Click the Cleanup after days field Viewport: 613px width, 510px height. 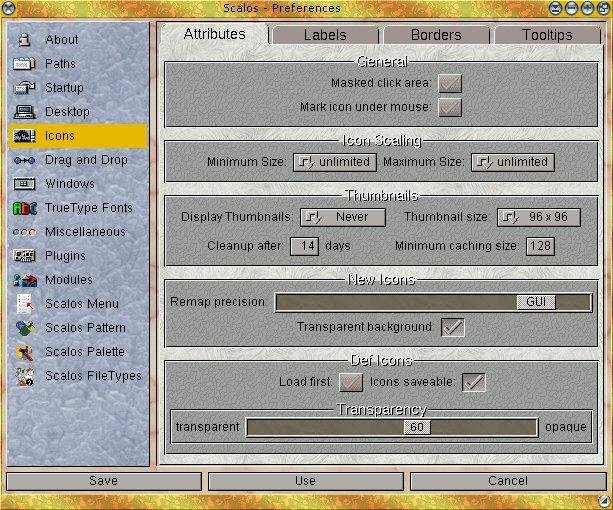(305, 246)
